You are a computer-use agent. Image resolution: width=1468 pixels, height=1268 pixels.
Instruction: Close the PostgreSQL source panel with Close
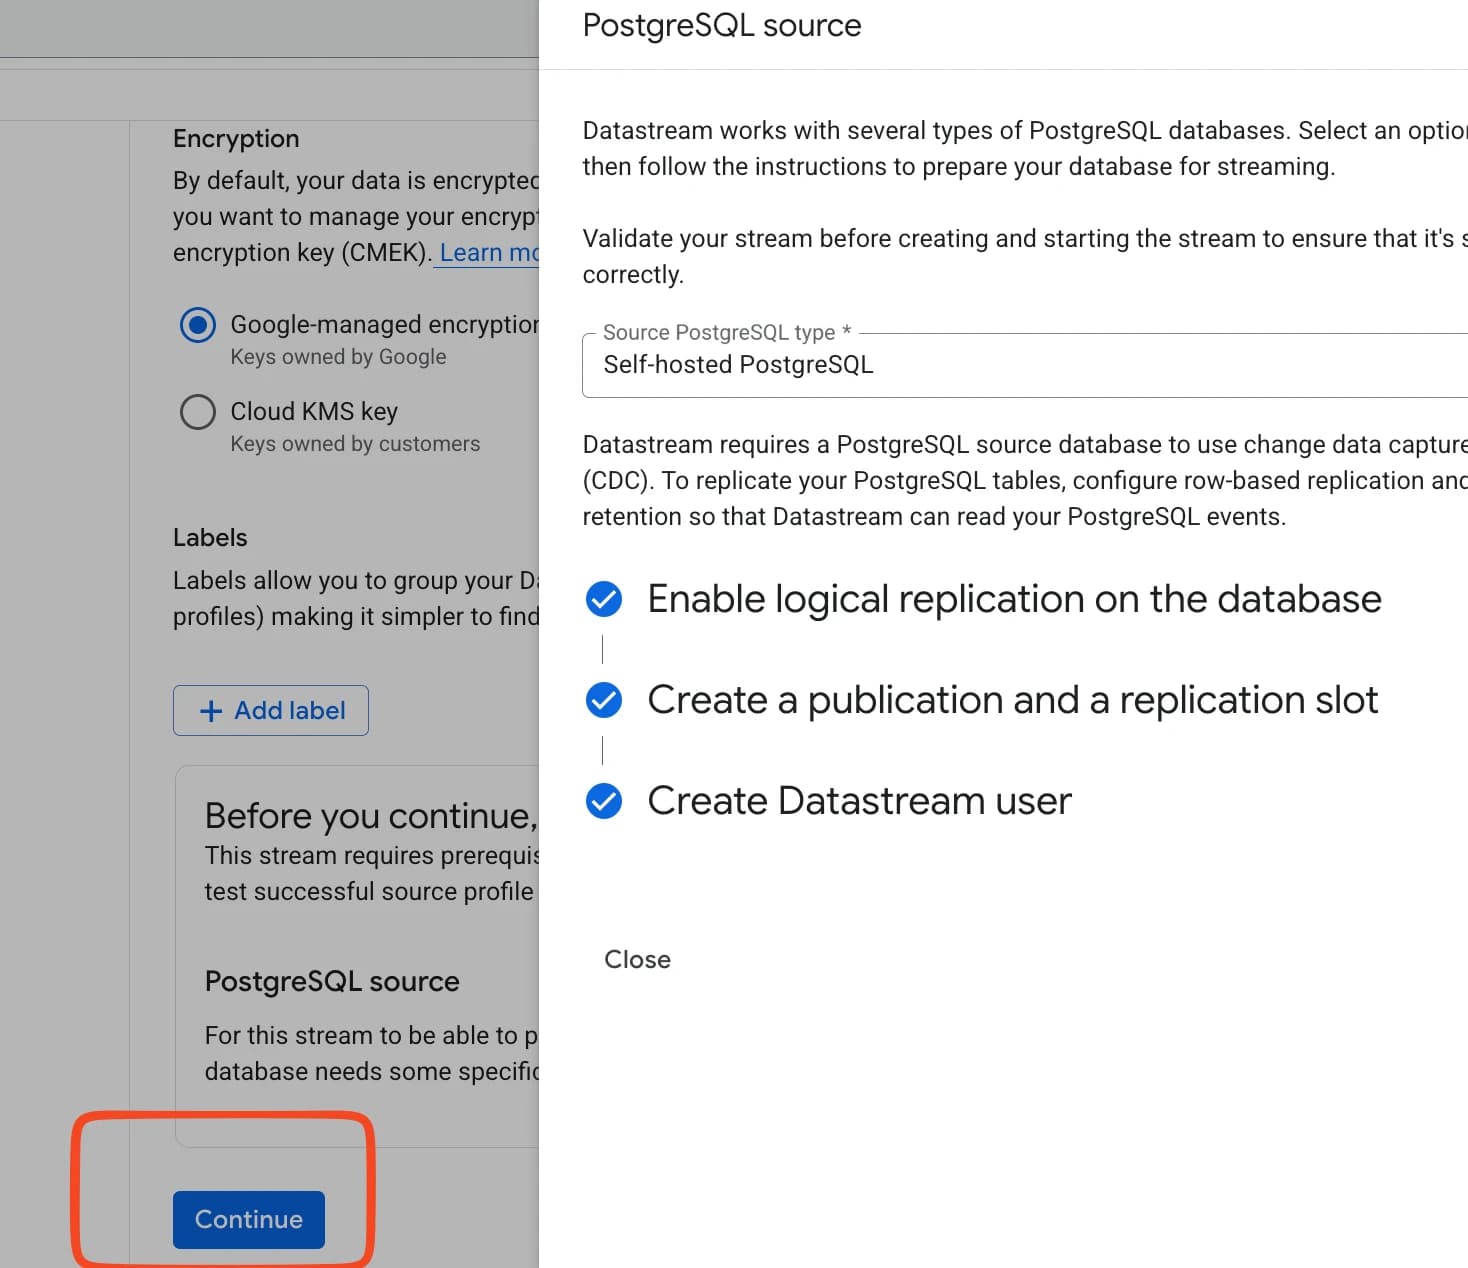637,959
